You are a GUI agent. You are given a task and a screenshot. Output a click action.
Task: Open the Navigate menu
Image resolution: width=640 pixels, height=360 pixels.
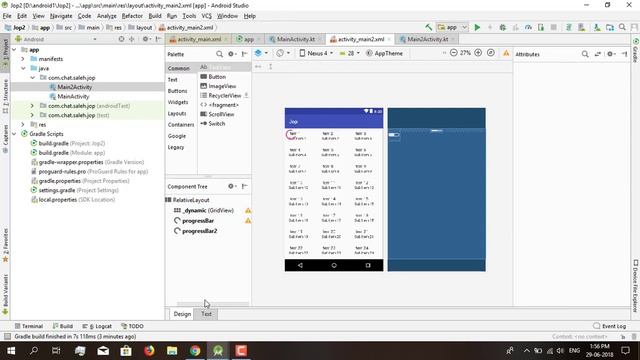61,16
